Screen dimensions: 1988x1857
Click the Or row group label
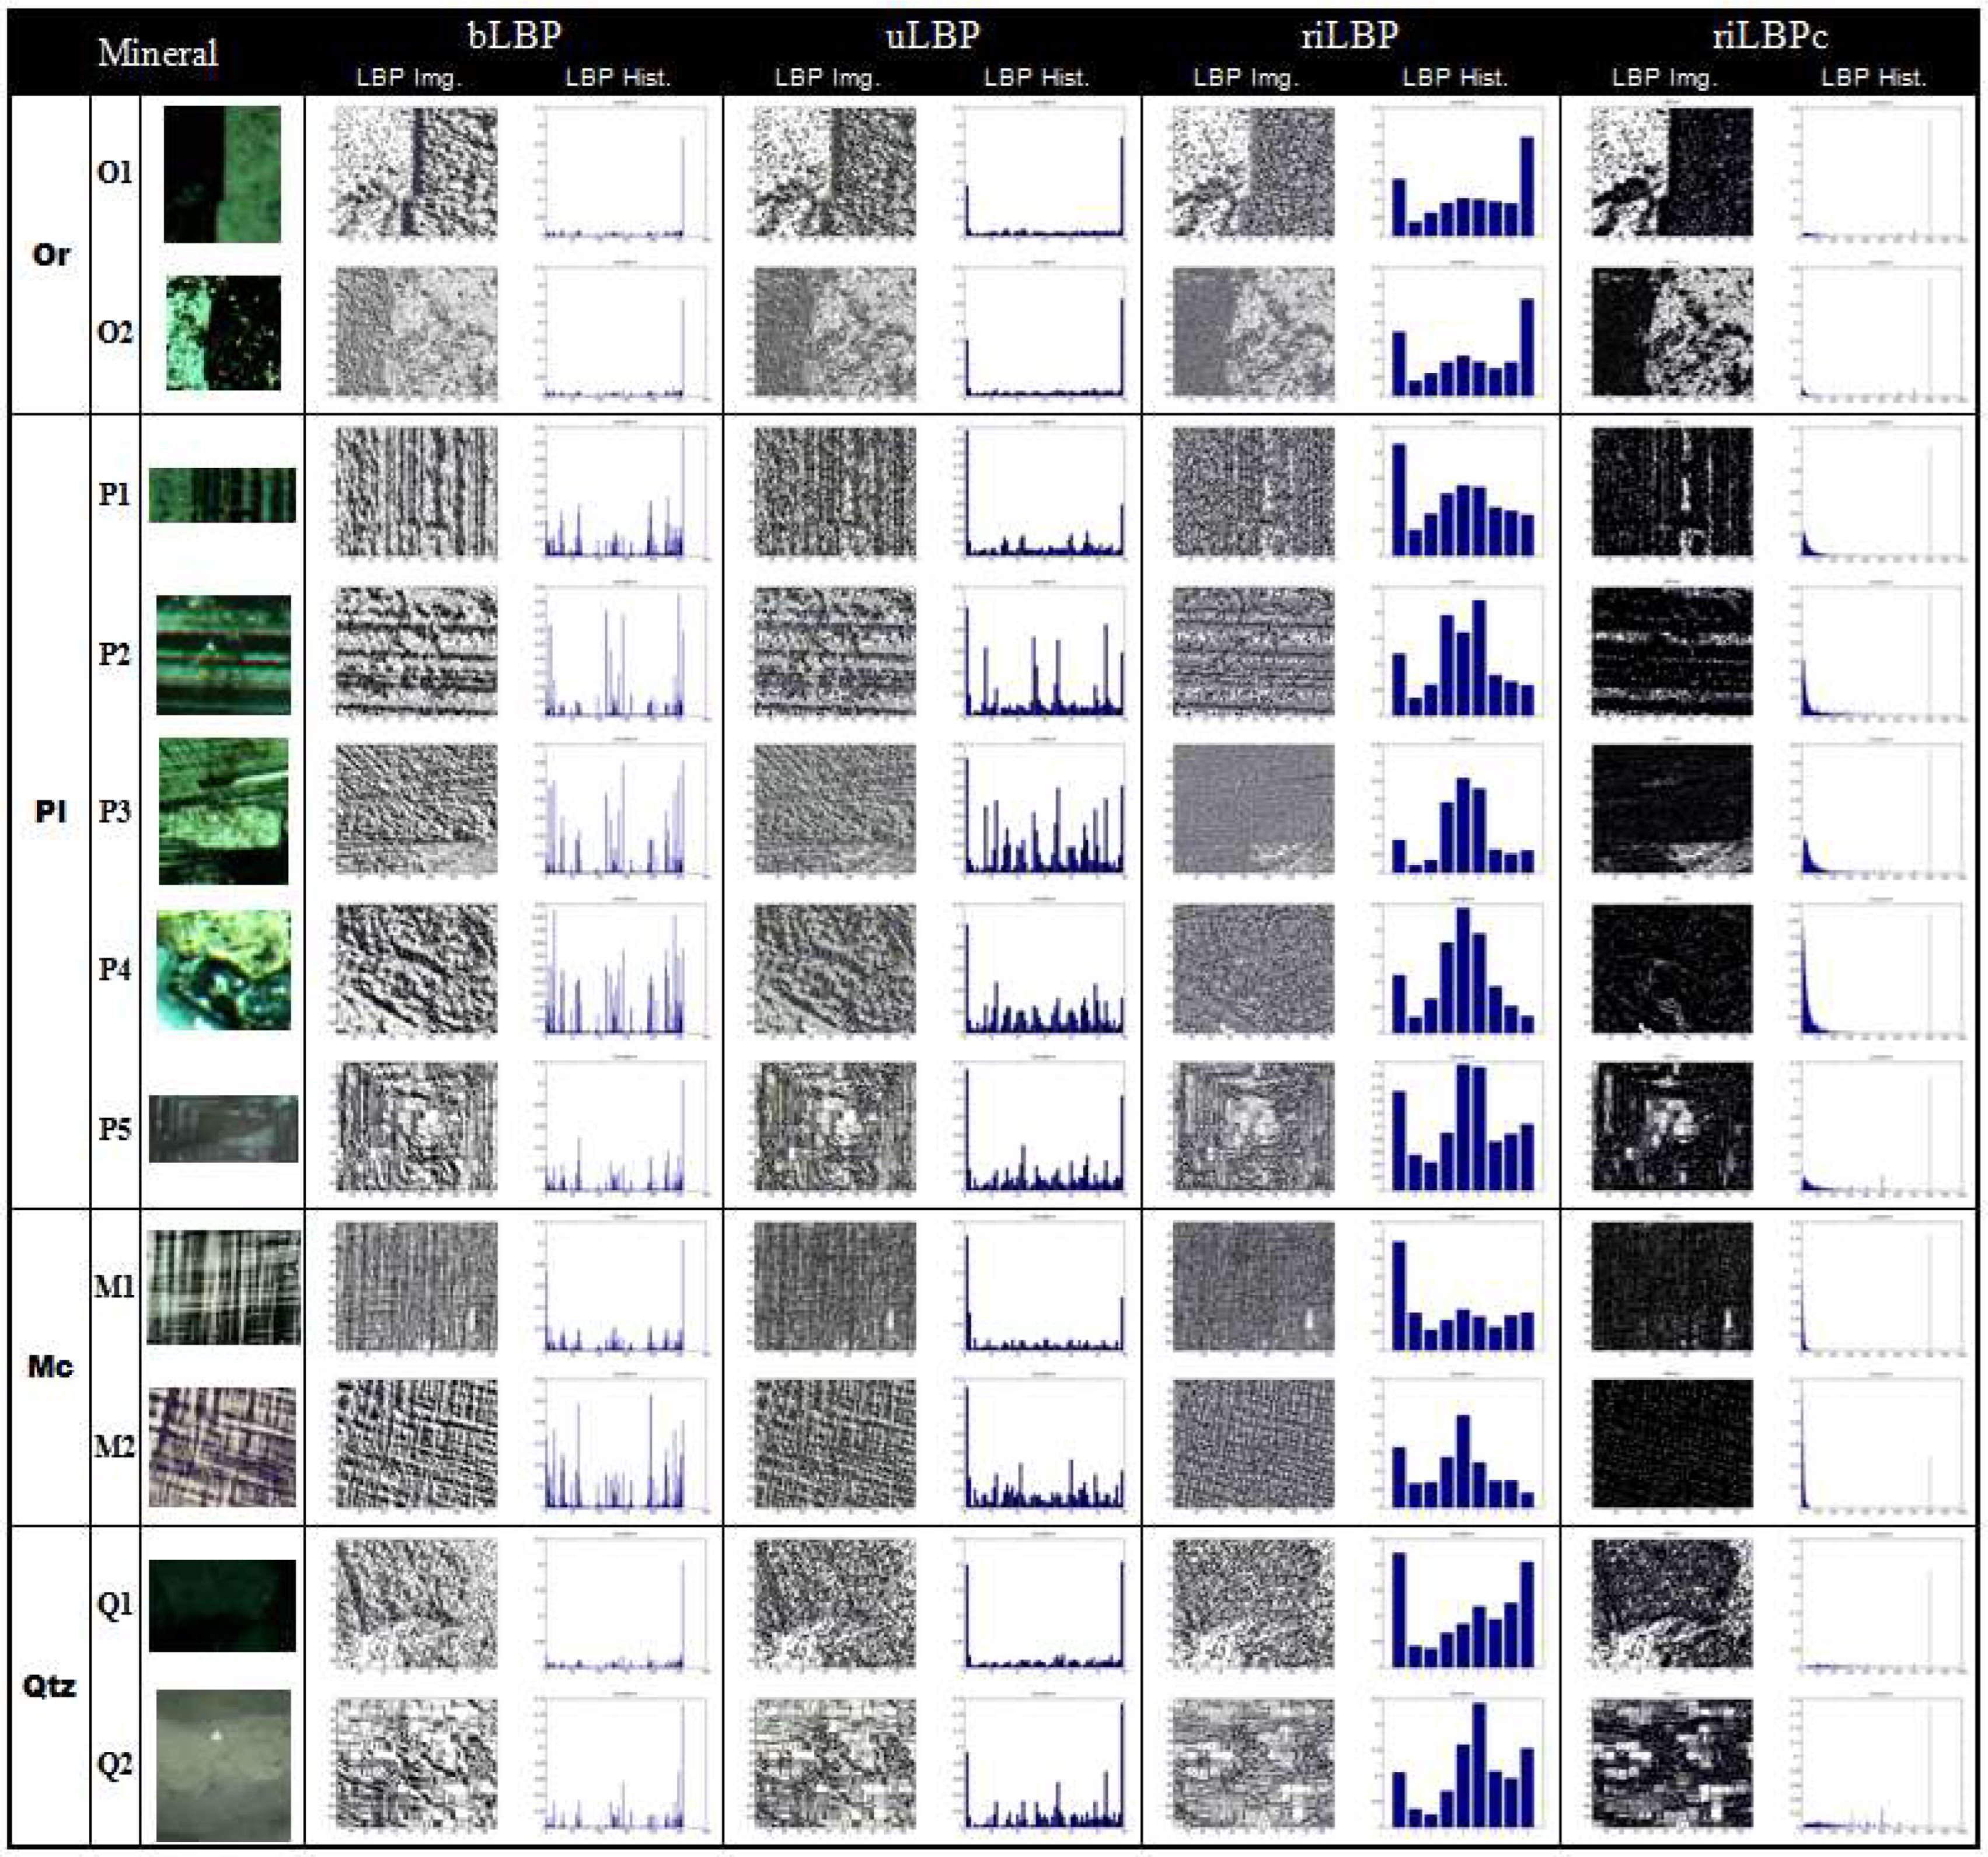pyautogui.click(x=50, y=254)
